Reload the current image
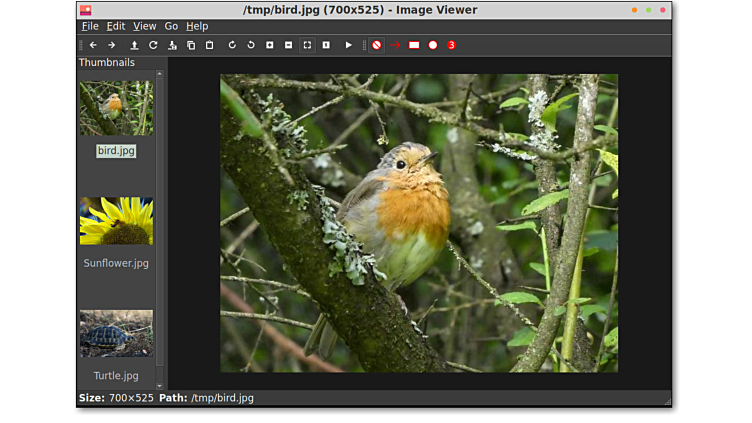 153,45
